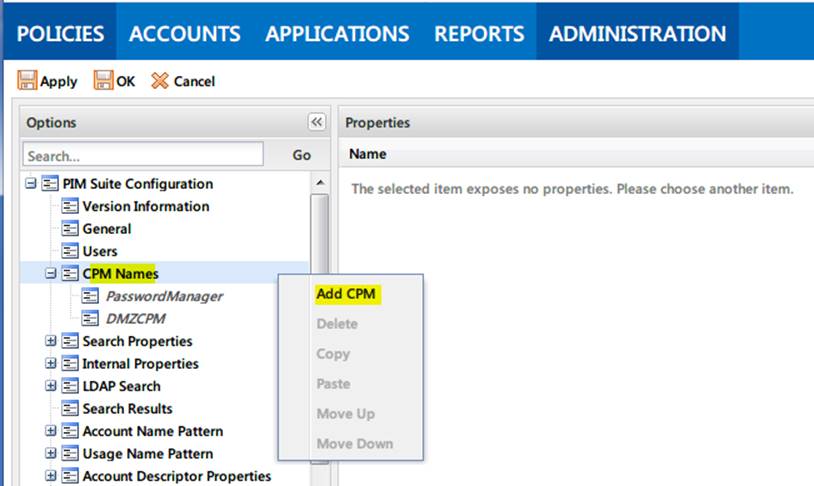Click the CPM Names node icon
814x486 pixels.
click(x=70, y=273)
